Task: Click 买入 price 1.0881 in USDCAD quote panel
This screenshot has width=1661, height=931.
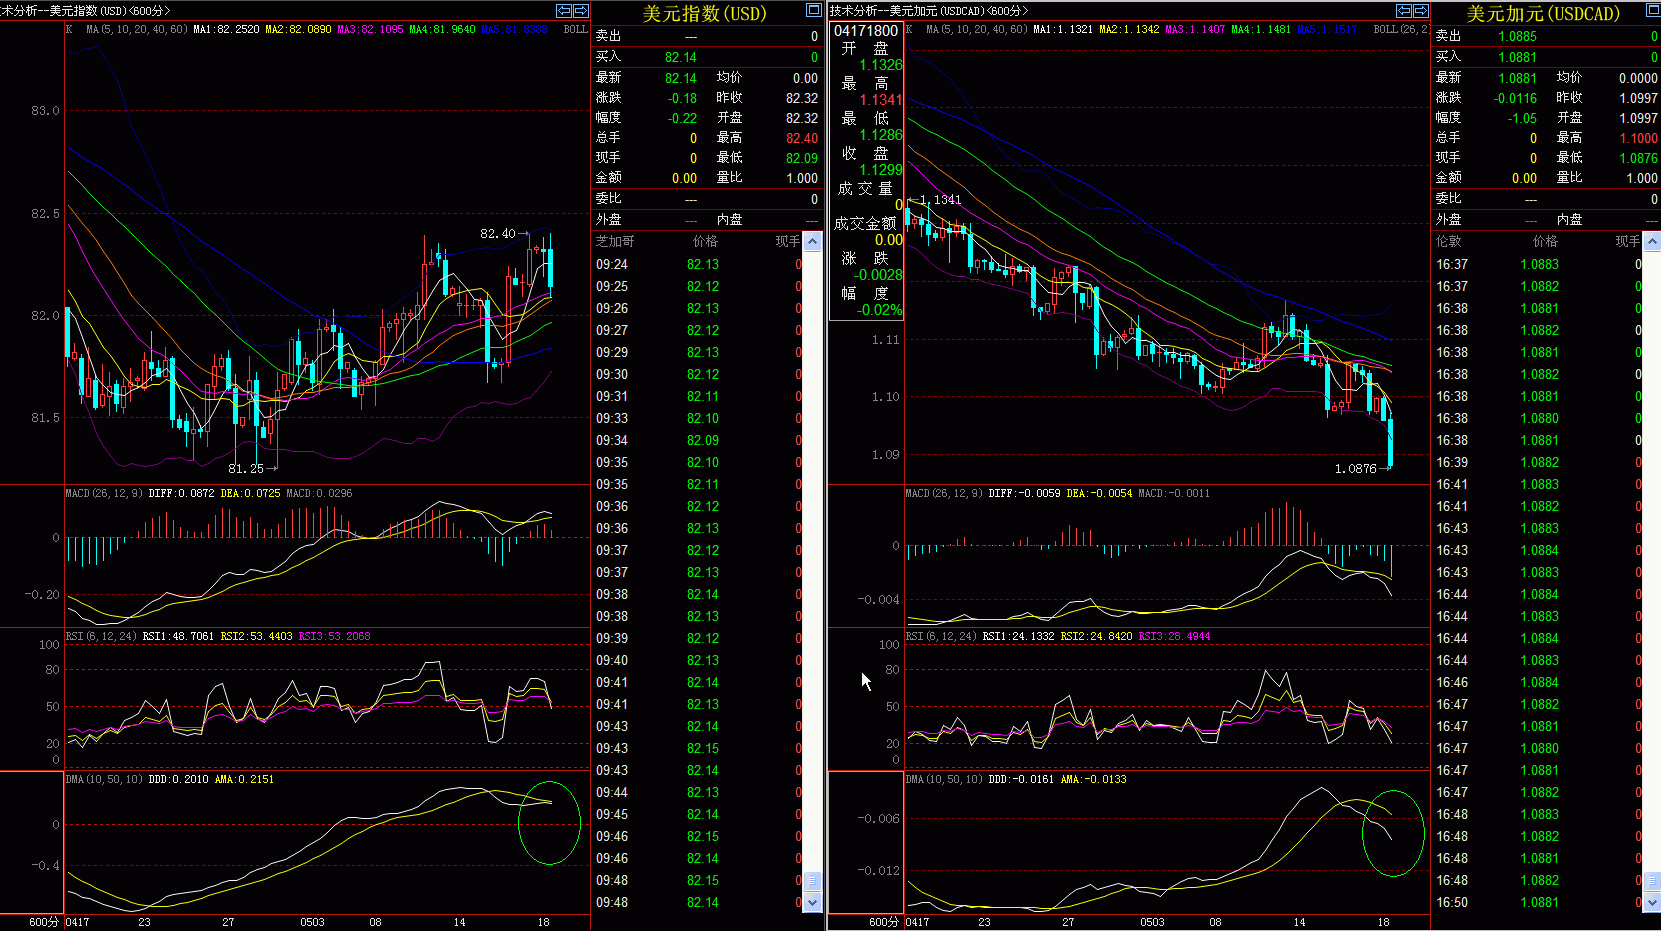Action: (1518, 57)
